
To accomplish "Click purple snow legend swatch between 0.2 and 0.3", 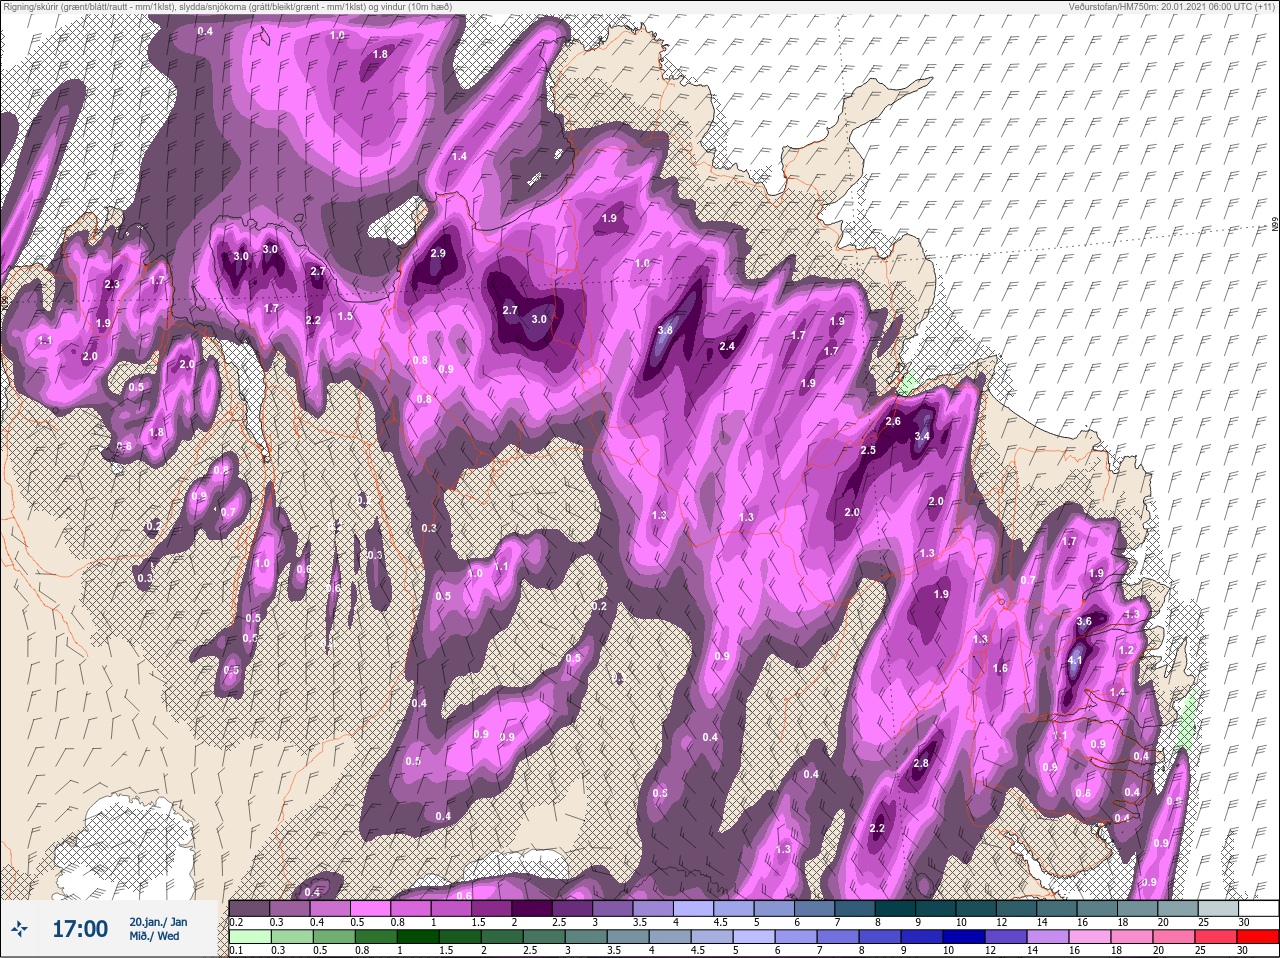I will (x=249, y=908).
